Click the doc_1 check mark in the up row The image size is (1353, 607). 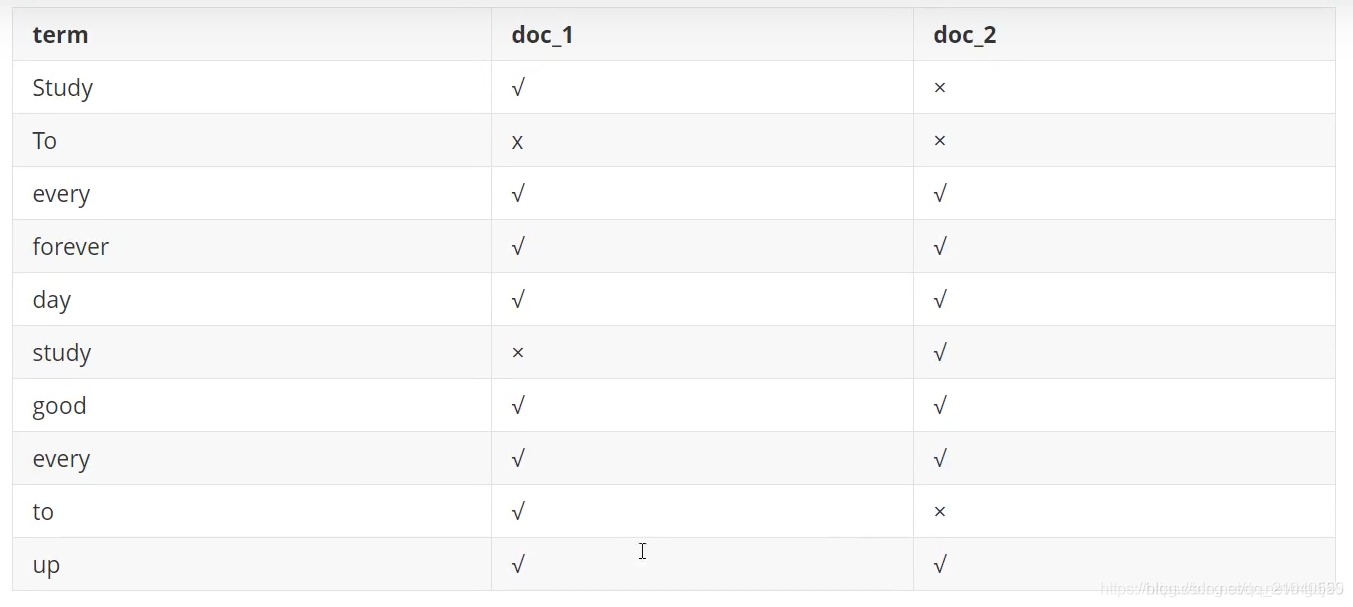[x=517, y=565]
